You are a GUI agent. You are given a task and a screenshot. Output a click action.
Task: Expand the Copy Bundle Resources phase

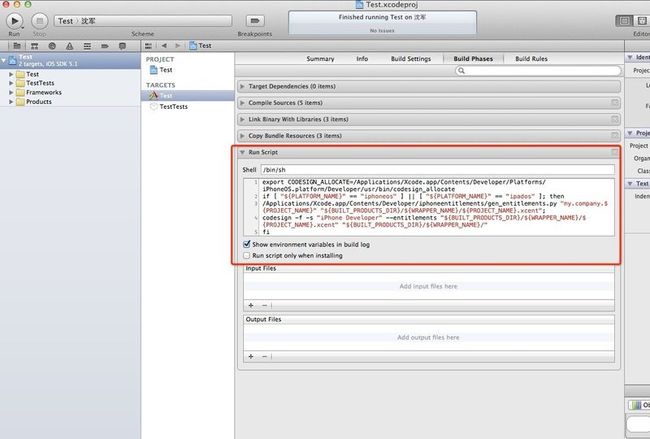point(243,136)
